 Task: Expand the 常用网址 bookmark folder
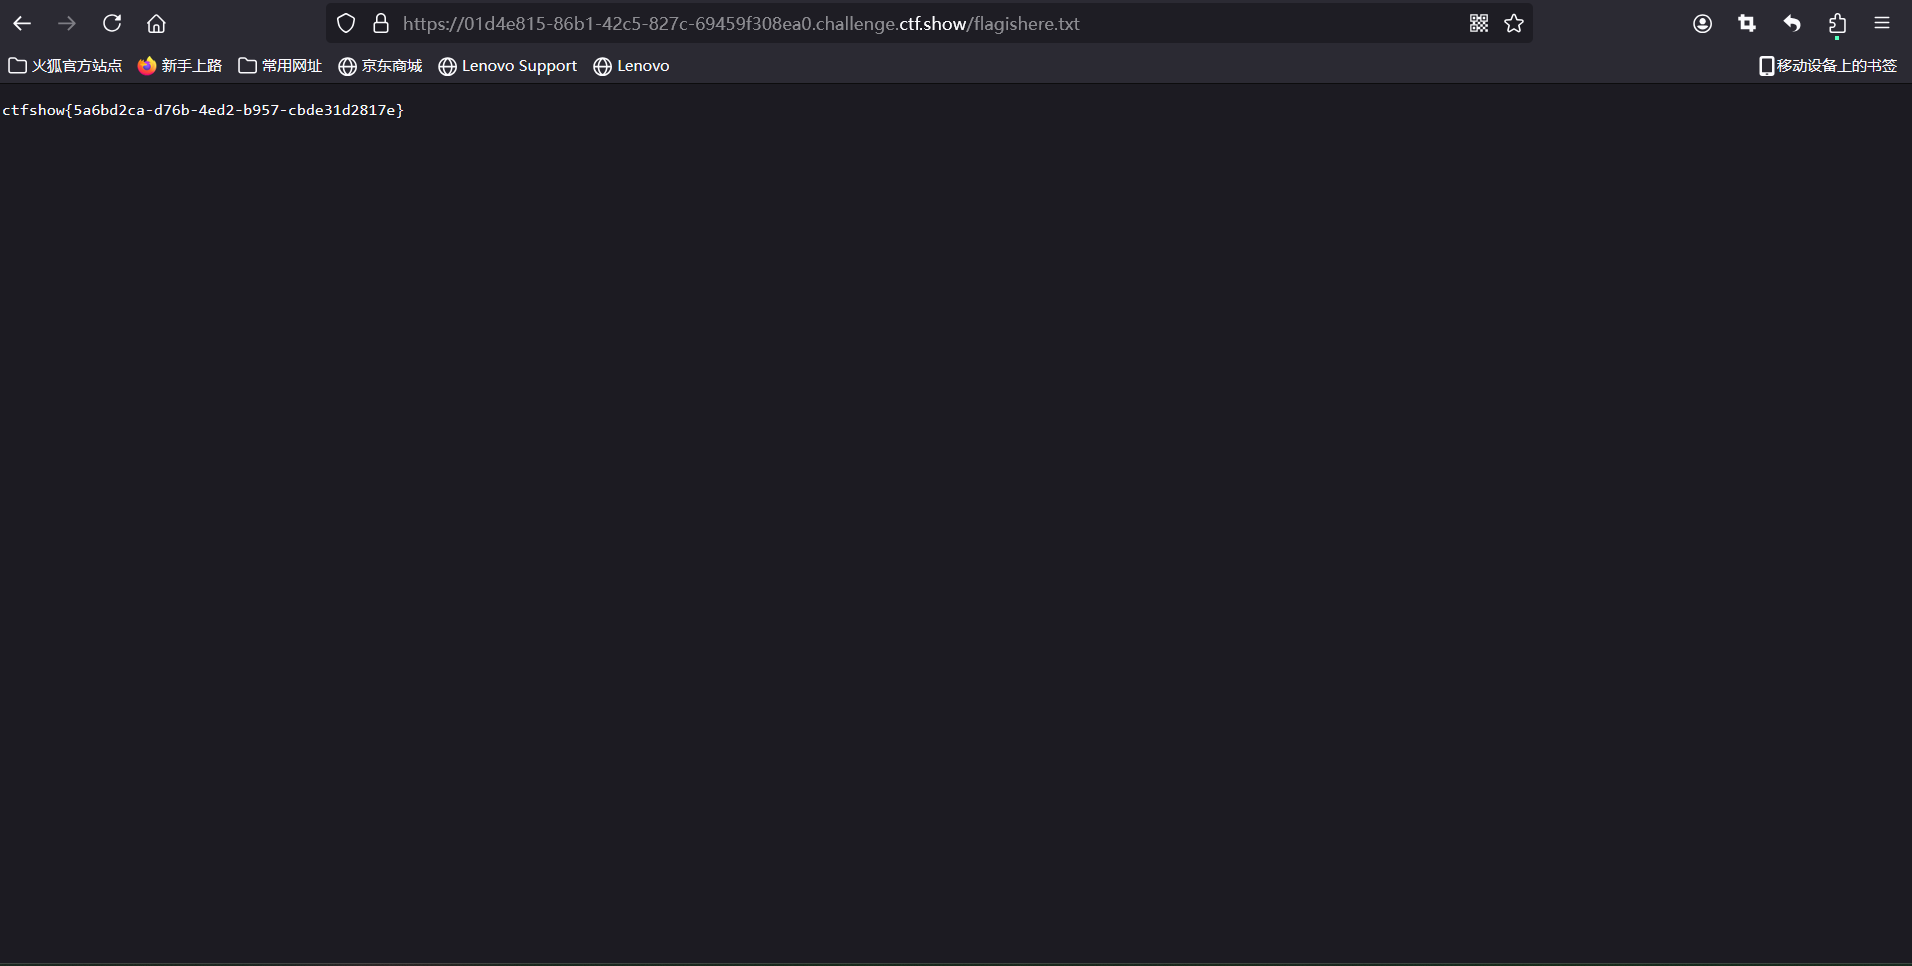280,66
